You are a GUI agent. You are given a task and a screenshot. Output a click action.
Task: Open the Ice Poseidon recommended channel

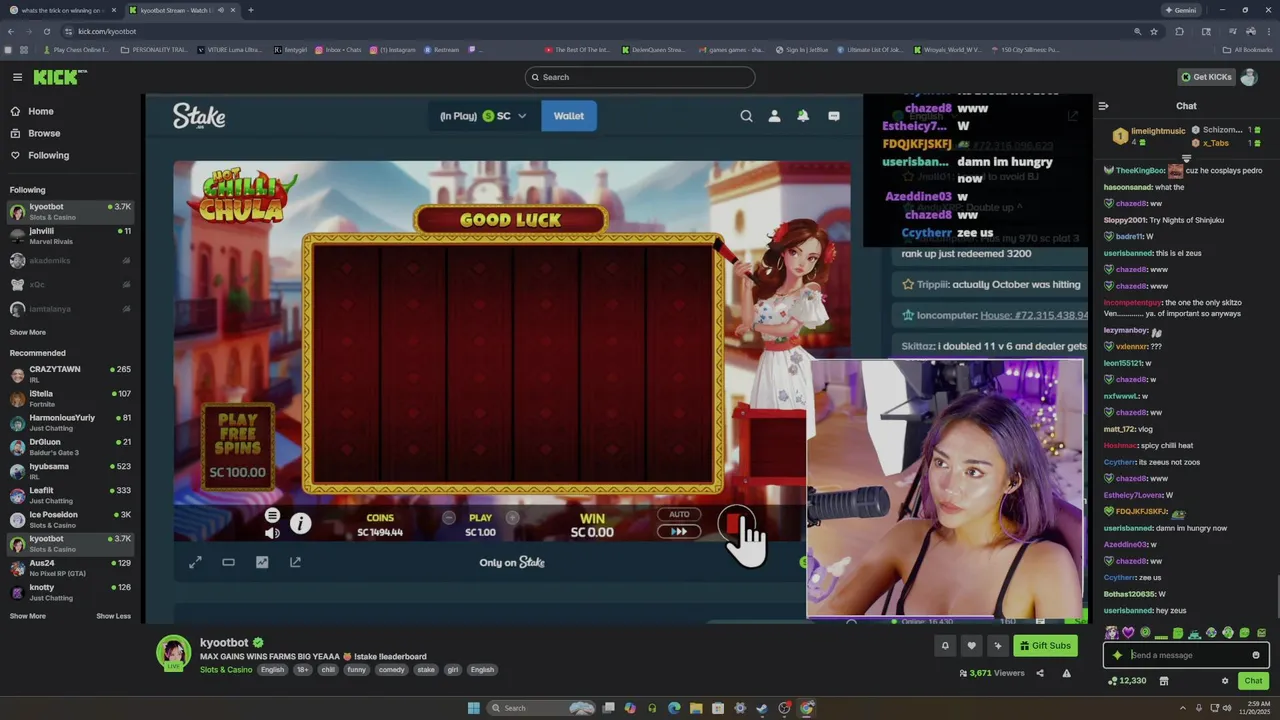(x=70, y=519)
